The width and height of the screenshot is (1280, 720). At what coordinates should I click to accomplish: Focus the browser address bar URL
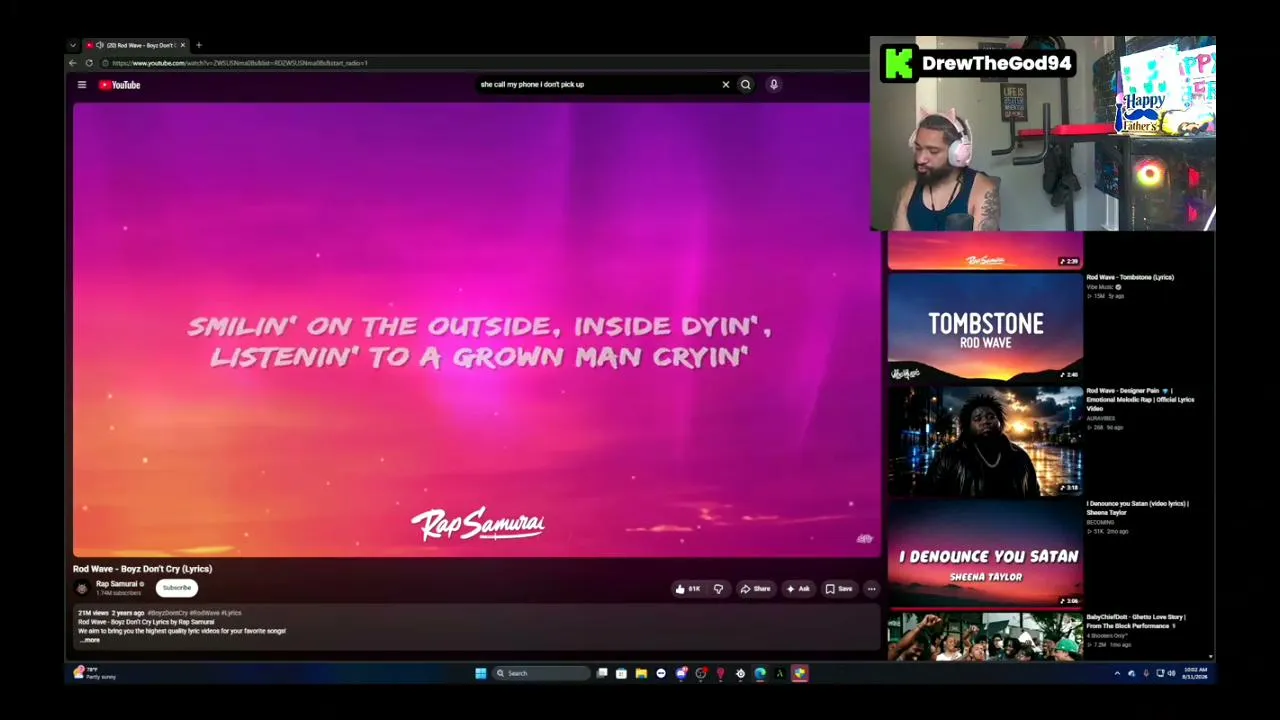pos(240,63)
